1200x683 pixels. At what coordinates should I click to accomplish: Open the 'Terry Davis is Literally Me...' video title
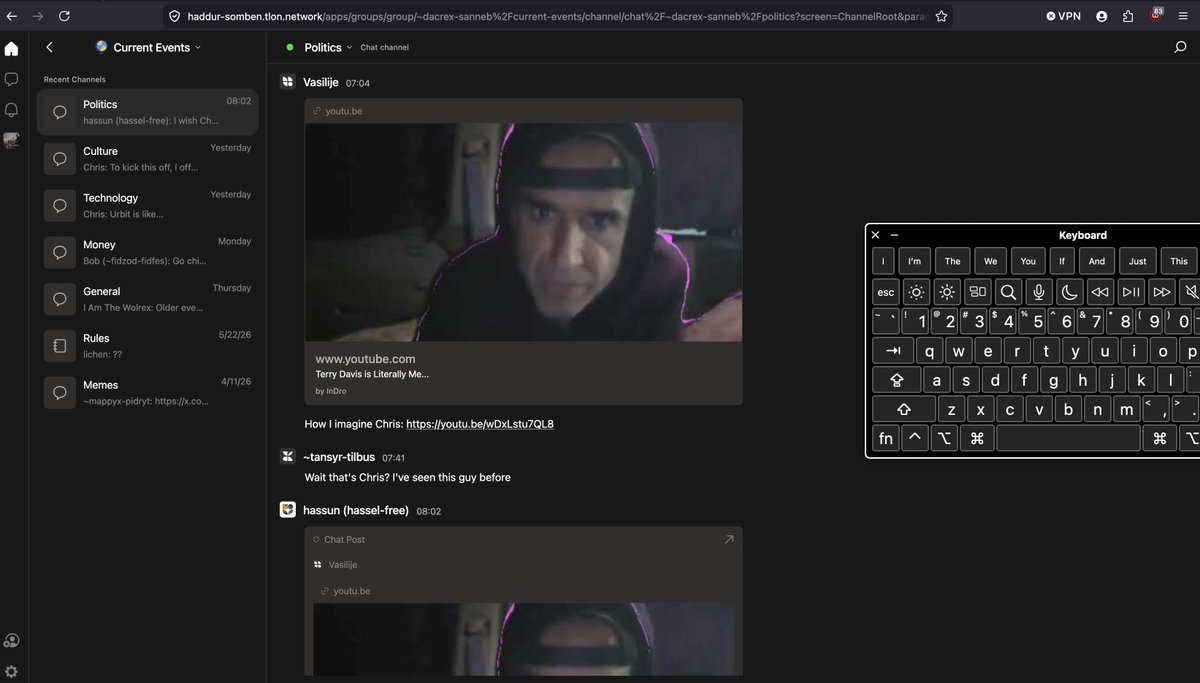(x=372, y=374)
